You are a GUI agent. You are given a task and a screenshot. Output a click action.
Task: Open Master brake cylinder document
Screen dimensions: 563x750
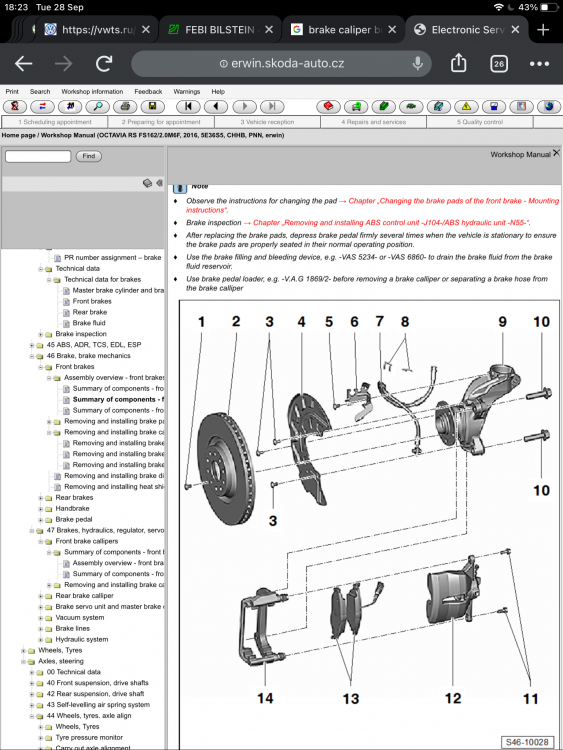point(118,290)
